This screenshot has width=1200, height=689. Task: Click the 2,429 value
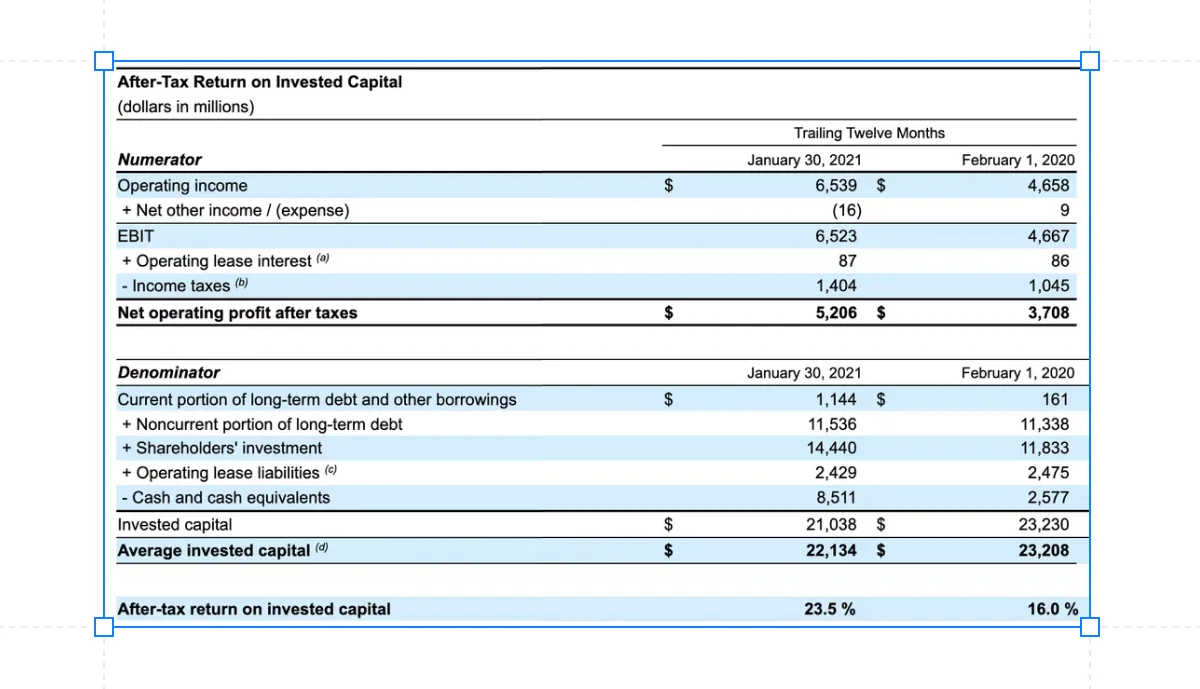click(836, 473)
